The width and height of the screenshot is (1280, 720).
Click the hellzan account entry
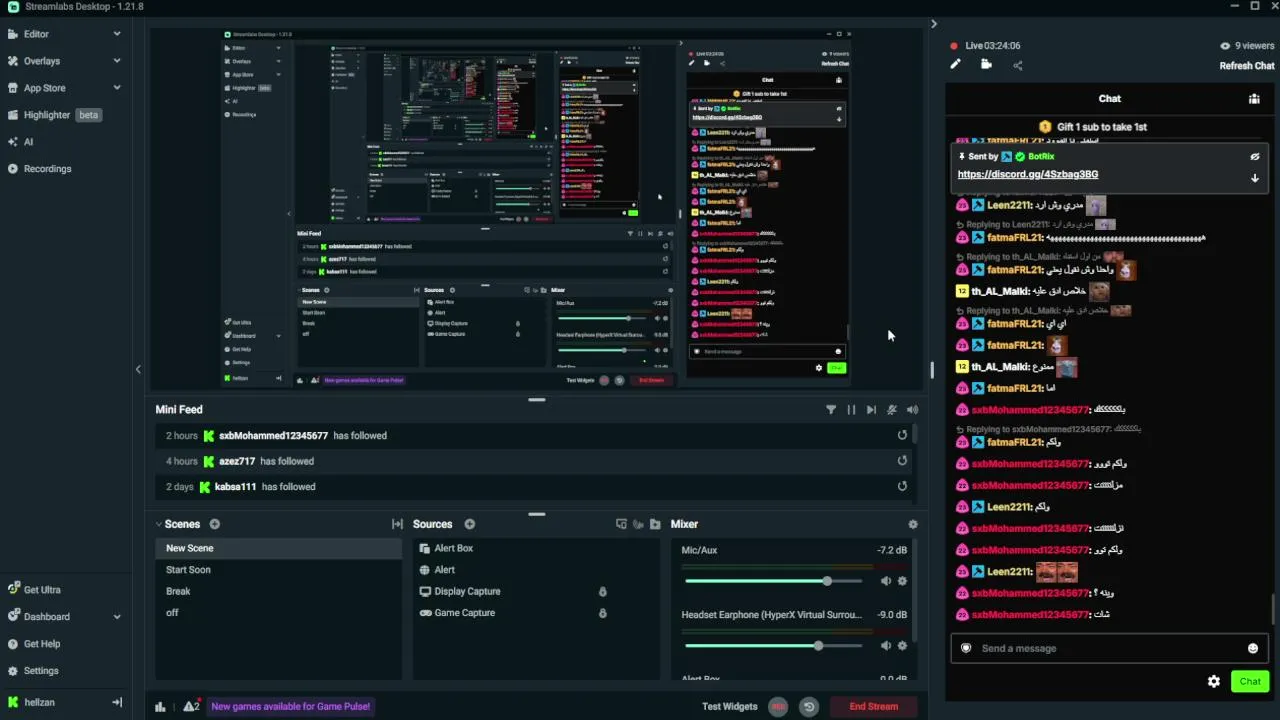pos(39,702)
